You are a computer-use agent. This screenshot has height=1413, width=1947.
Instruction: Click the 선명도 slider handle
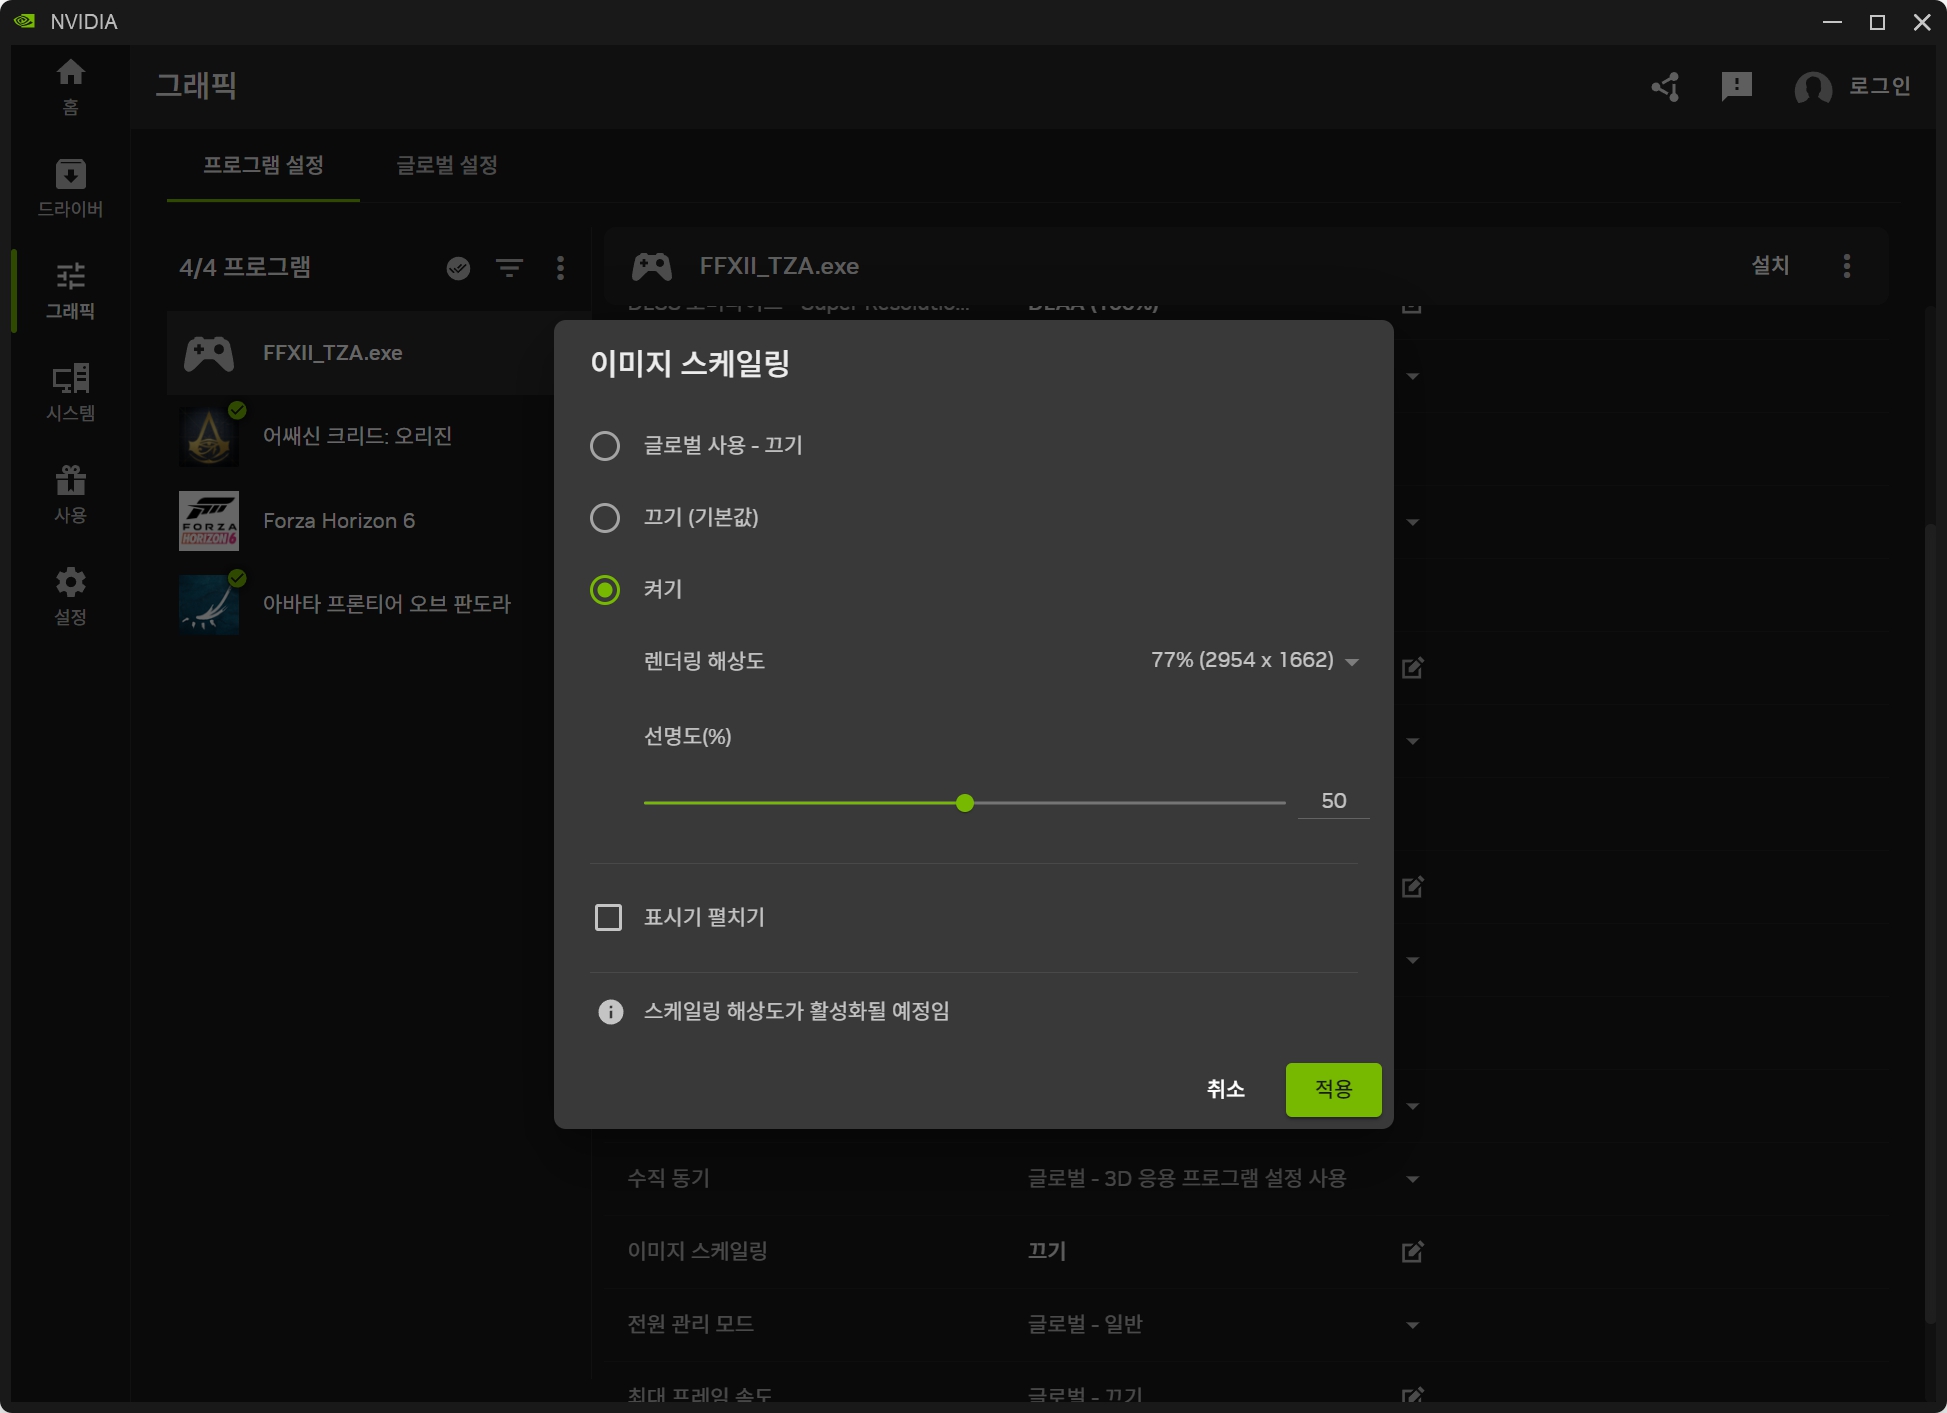(x=965, y=803)
